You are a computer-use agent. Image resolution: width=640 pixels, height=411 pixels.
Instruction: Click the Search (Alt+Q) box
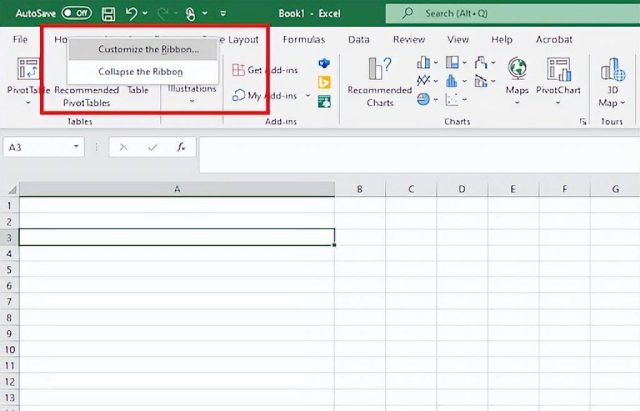pos(513,13)
